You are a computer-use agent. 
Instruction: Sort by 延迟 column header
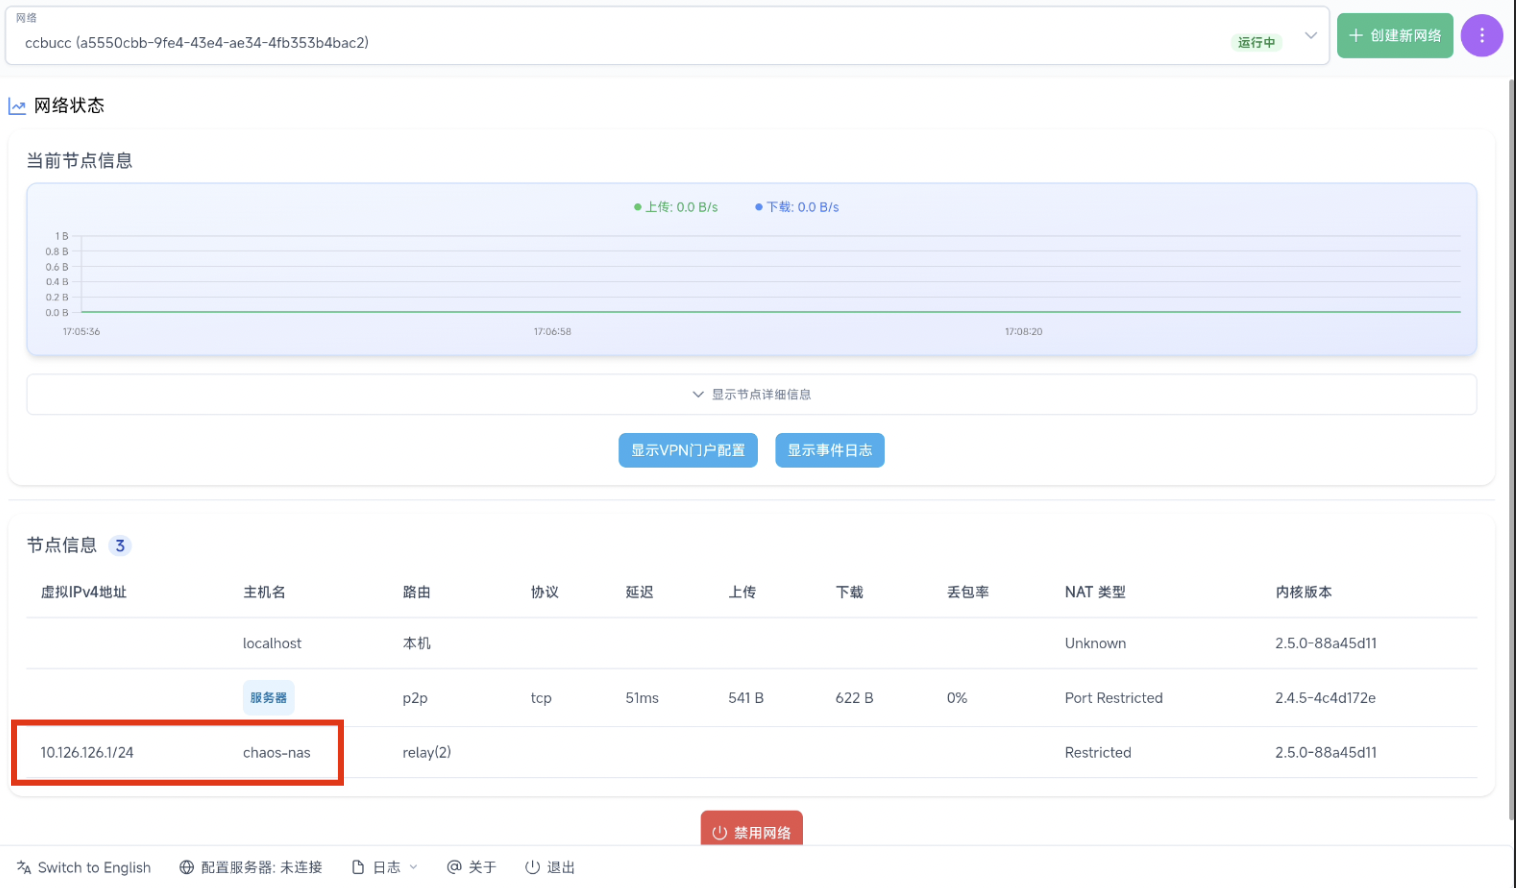point(639,592)
